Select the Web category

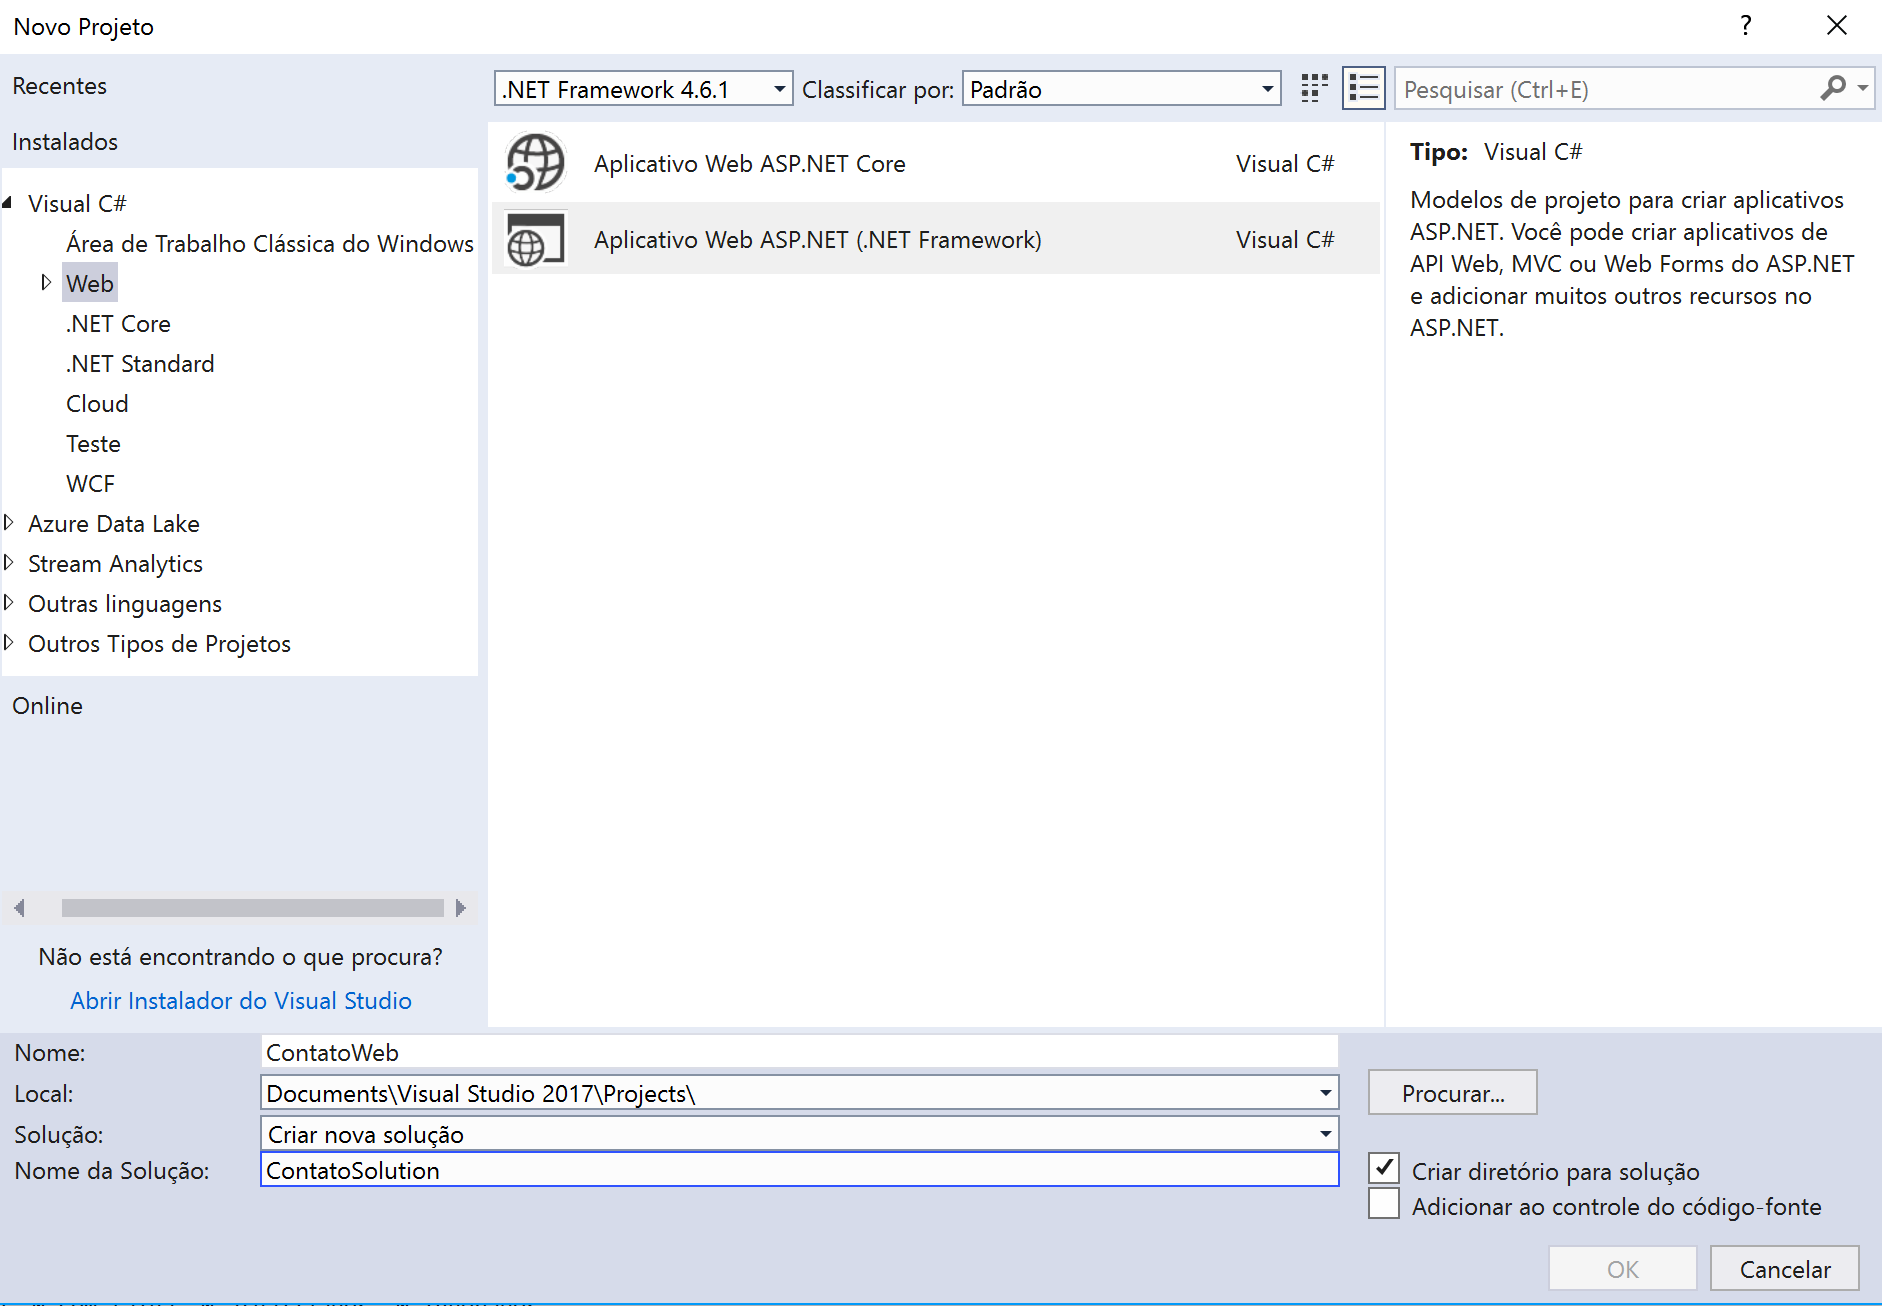[x=90, y=283]
